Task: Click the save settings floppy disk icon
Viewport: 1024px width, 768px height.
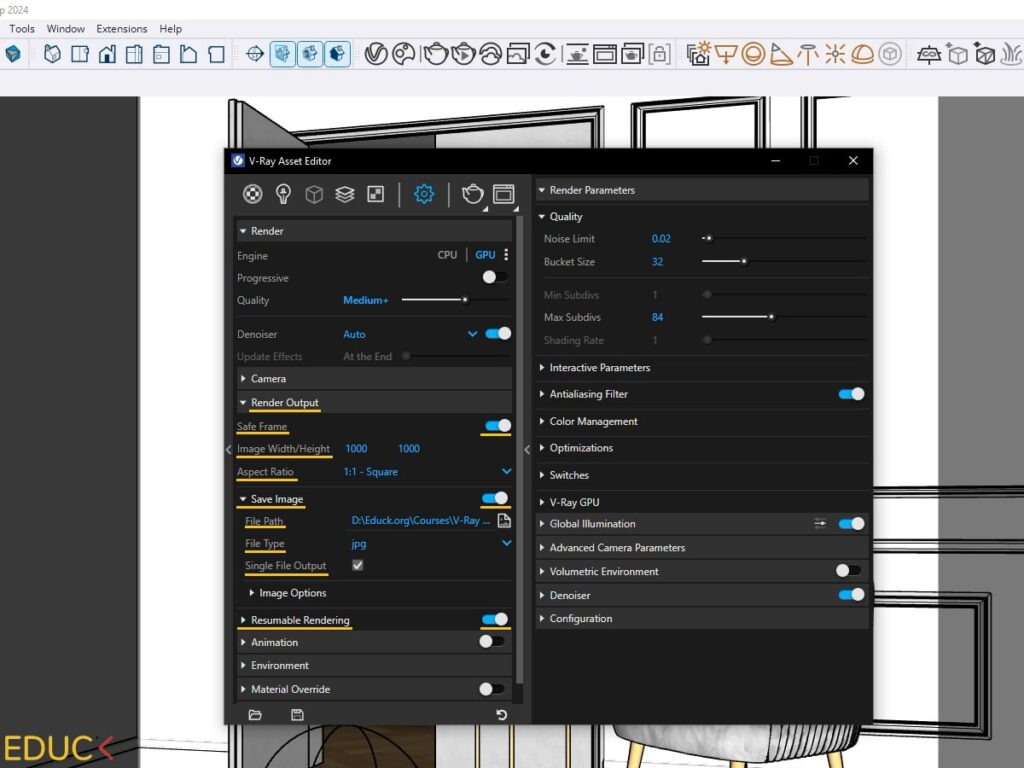Action: click(x=297, y=715)
